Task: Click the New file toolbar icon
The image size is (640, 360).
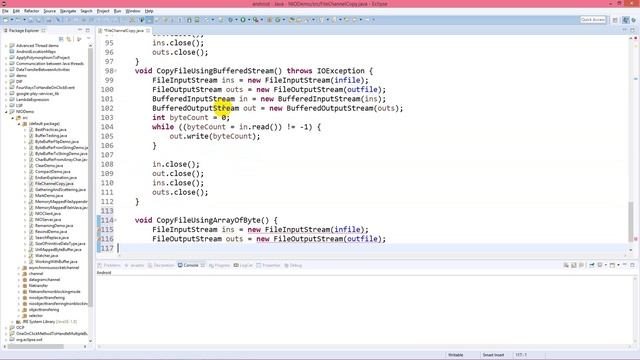Action: pos(6,20)
